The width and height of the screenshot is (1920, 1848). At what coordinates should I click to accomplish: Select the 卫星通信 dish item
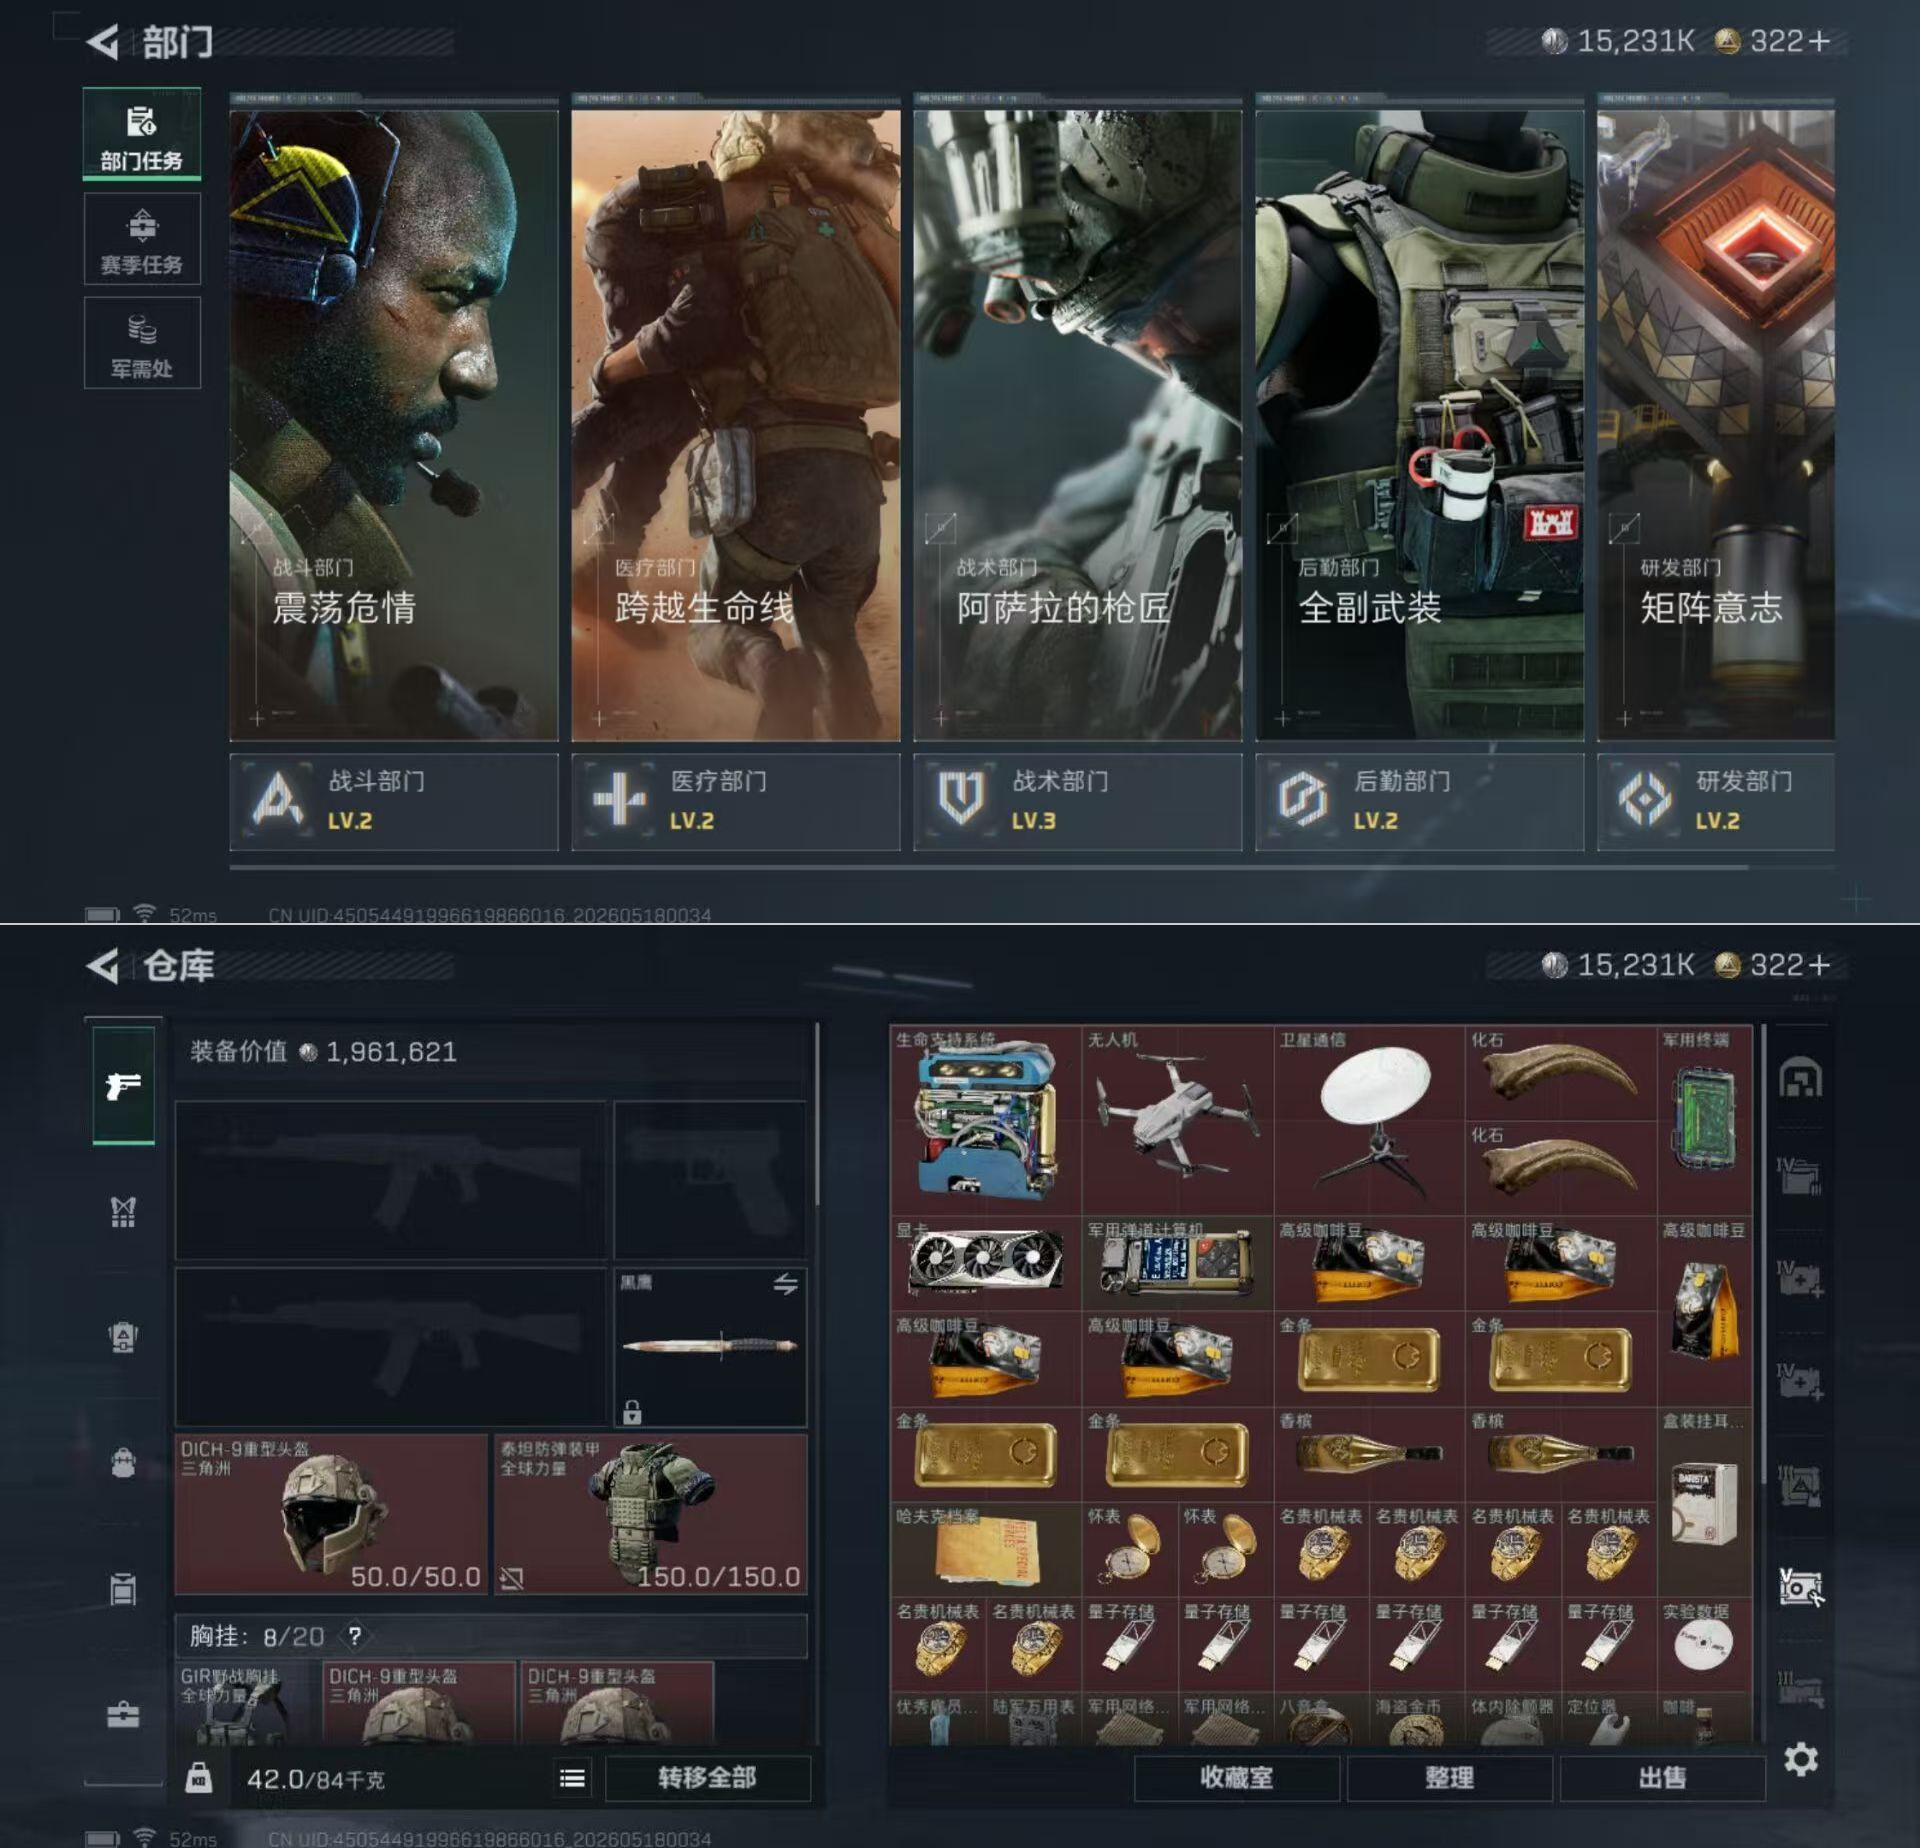click(1369, 1119)
